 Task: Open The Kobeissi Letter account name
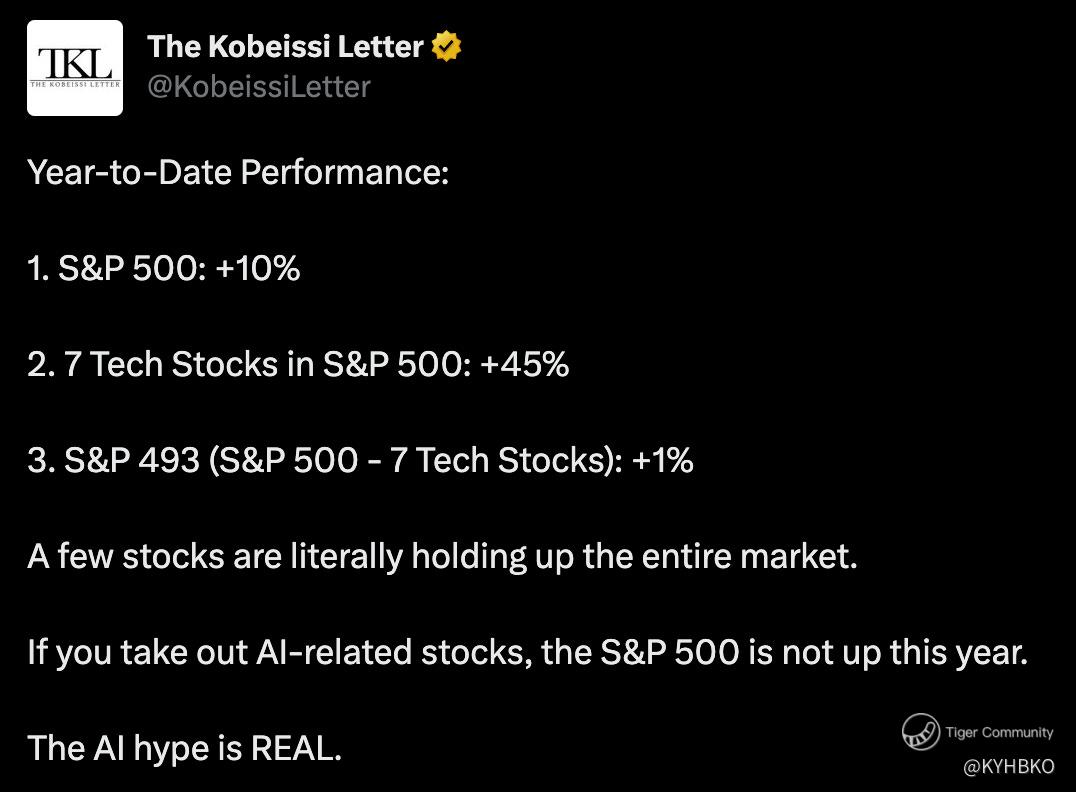pos(285,46)
